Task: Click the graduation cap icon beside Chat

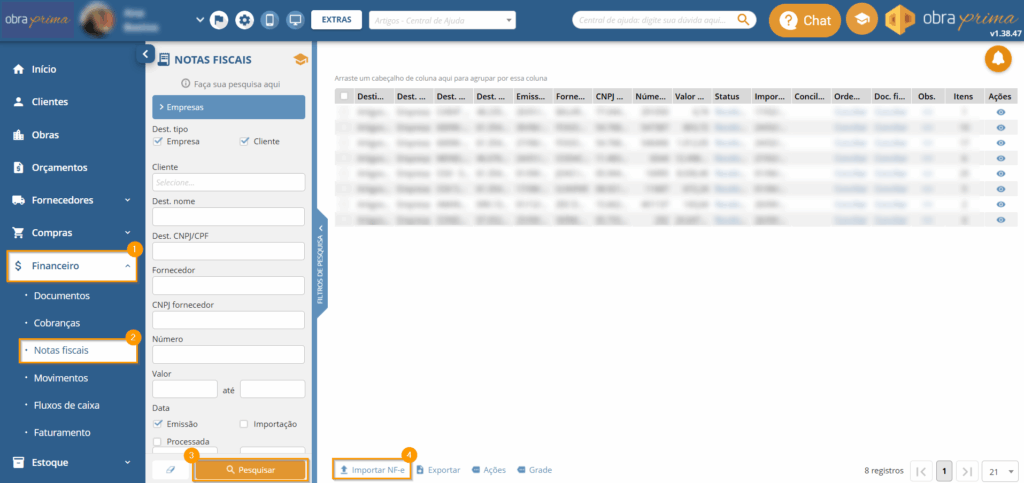Action: point(859,20)
